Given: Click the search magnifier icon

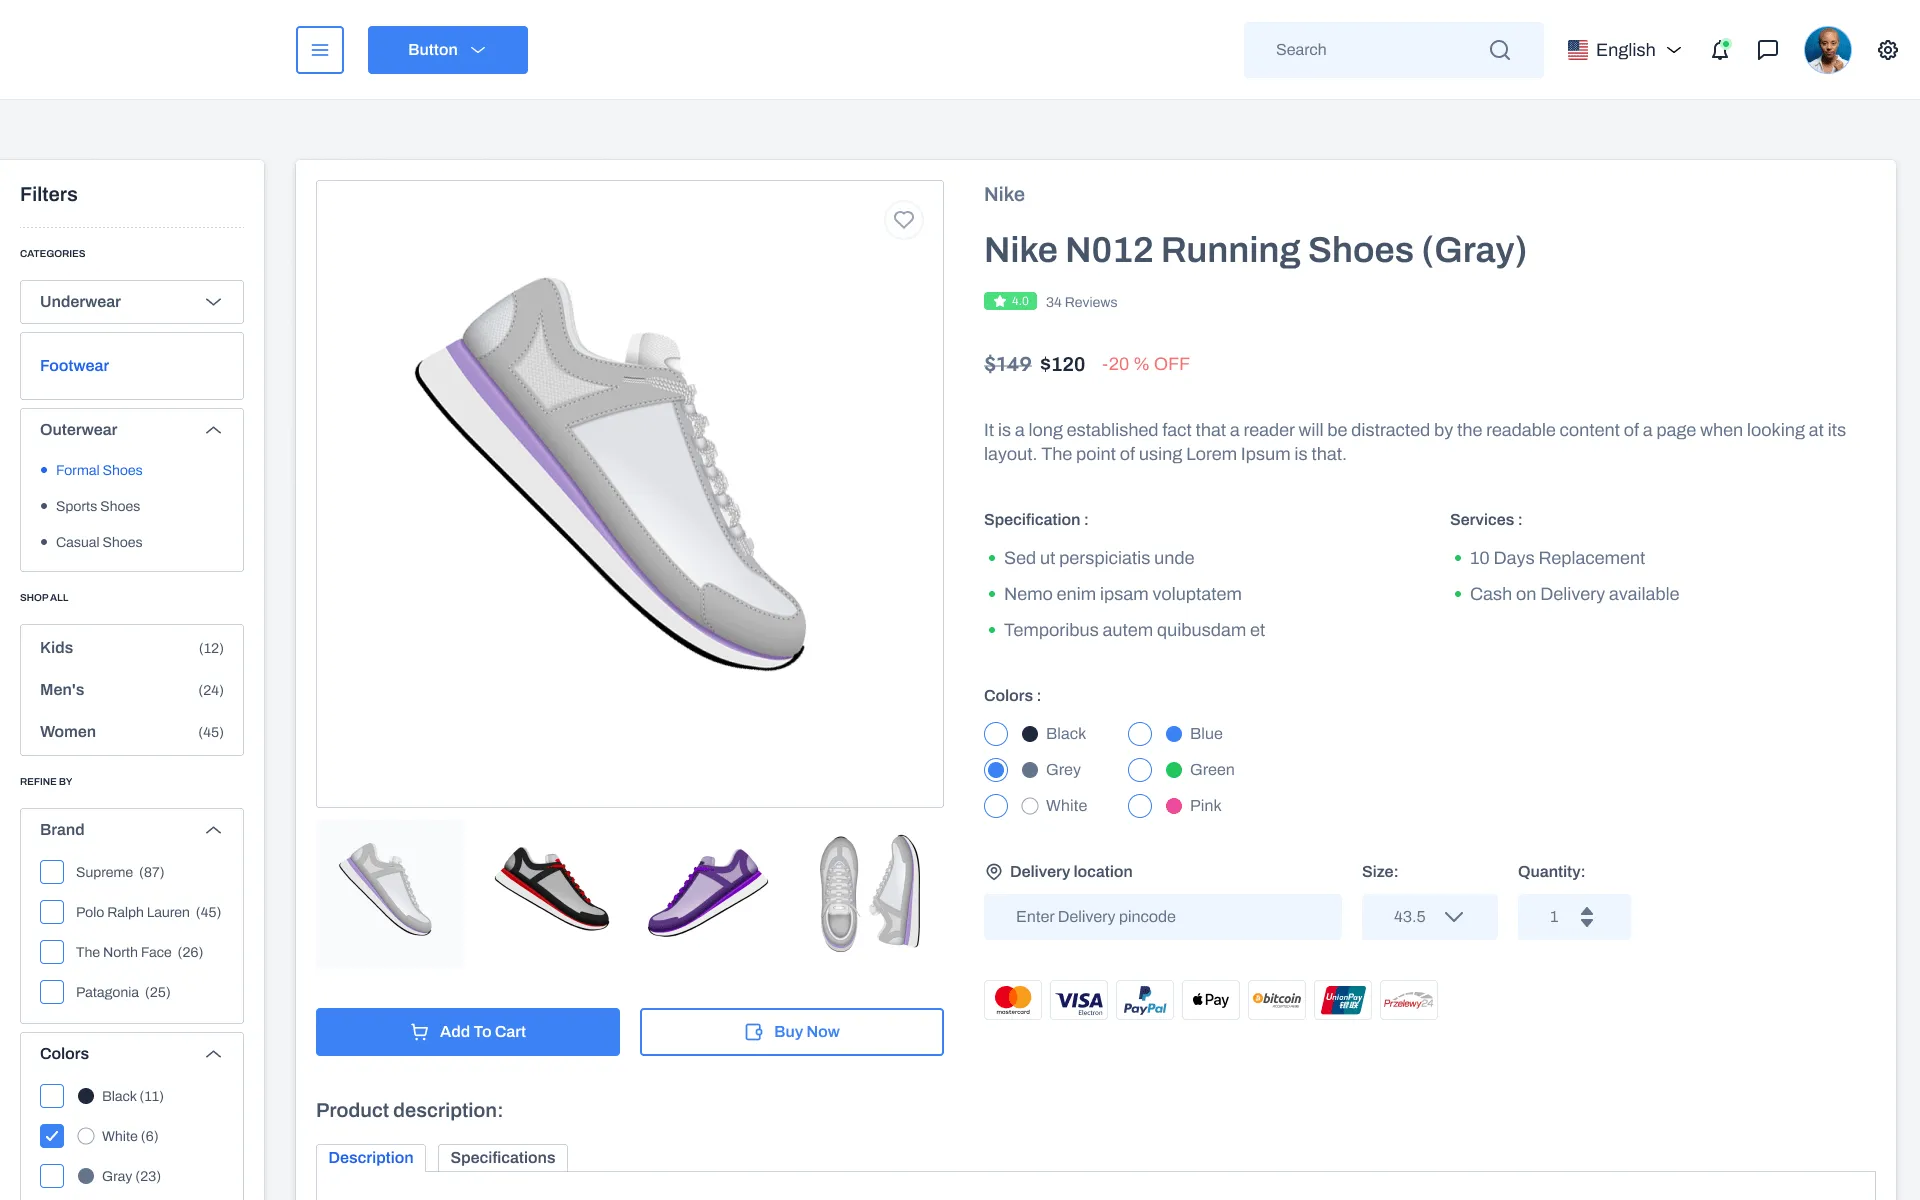Looking at the screenshot, I should 1500,50.
